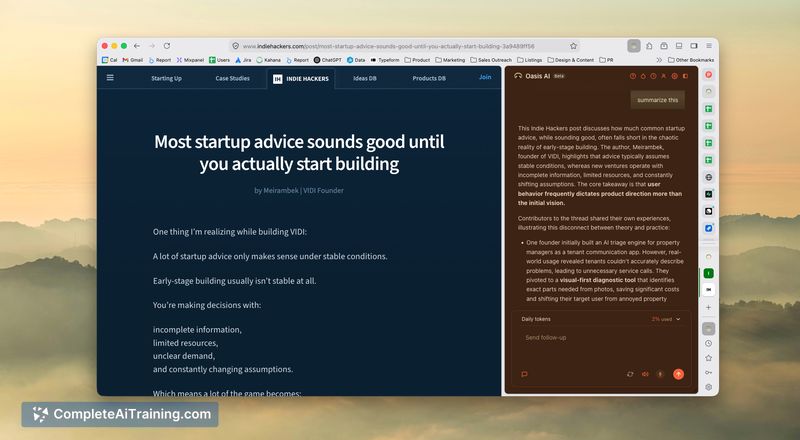Screen dimensions: 800x440
Task: Open the Data bookmark
Action: (x=356, y=60)
